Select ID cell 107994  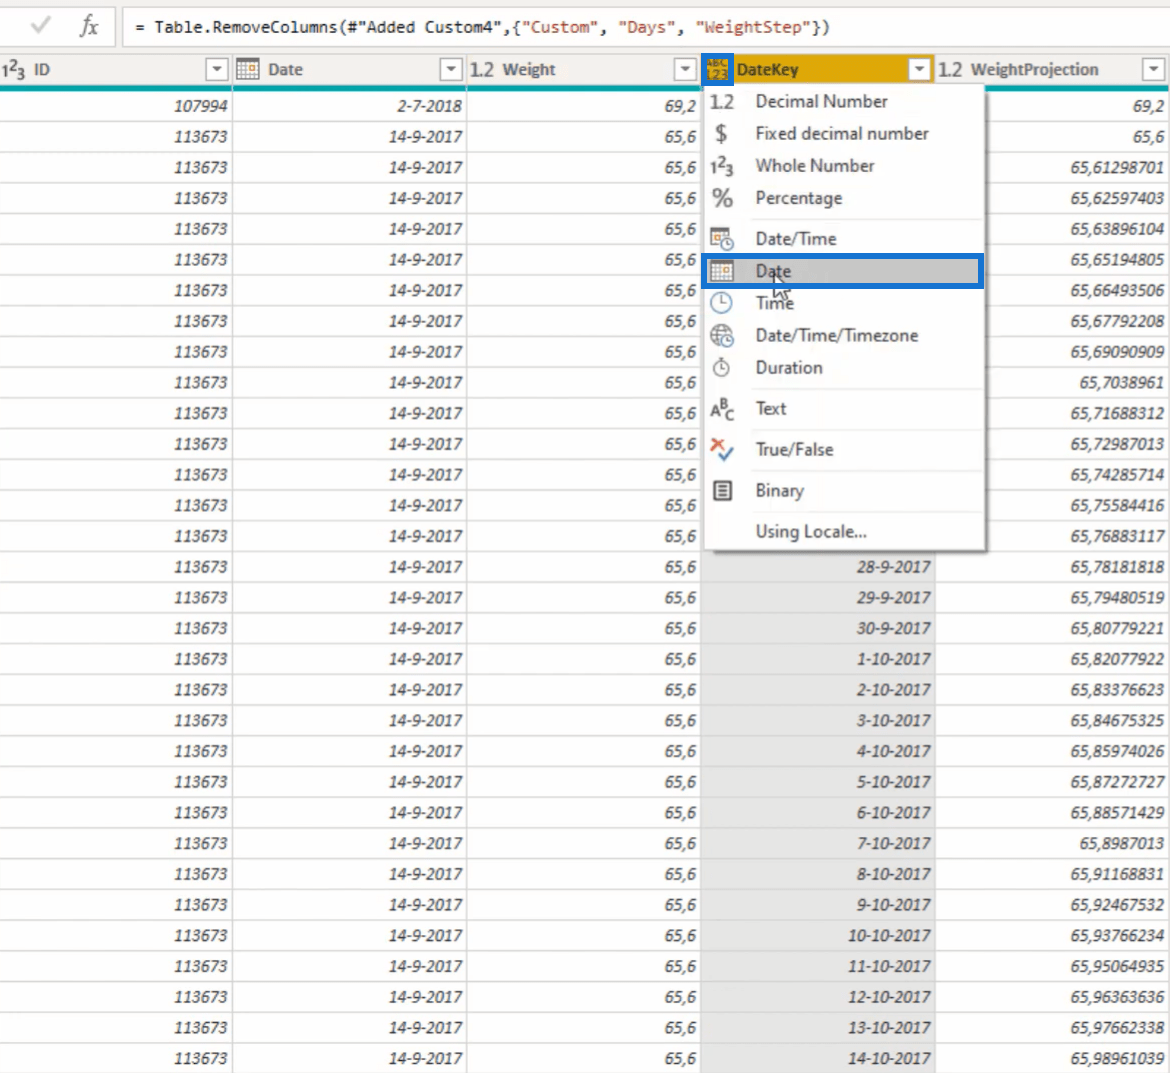coord(116,106)
